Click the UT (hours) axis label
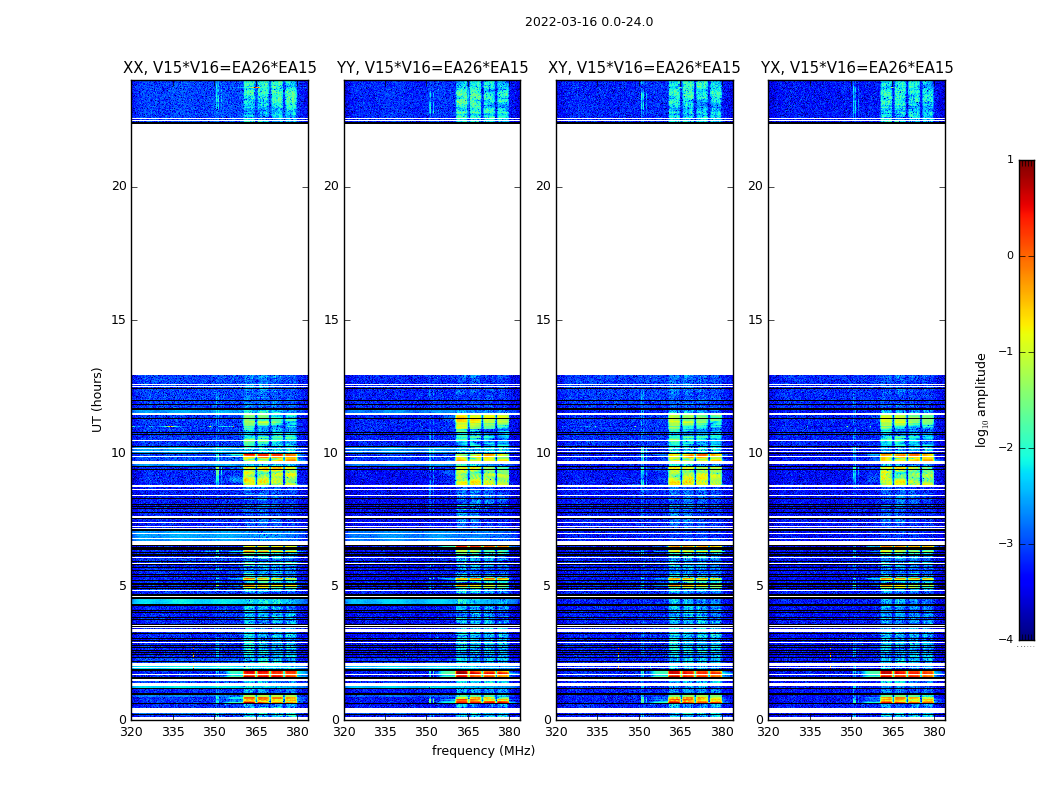 (x=97, y=400)
